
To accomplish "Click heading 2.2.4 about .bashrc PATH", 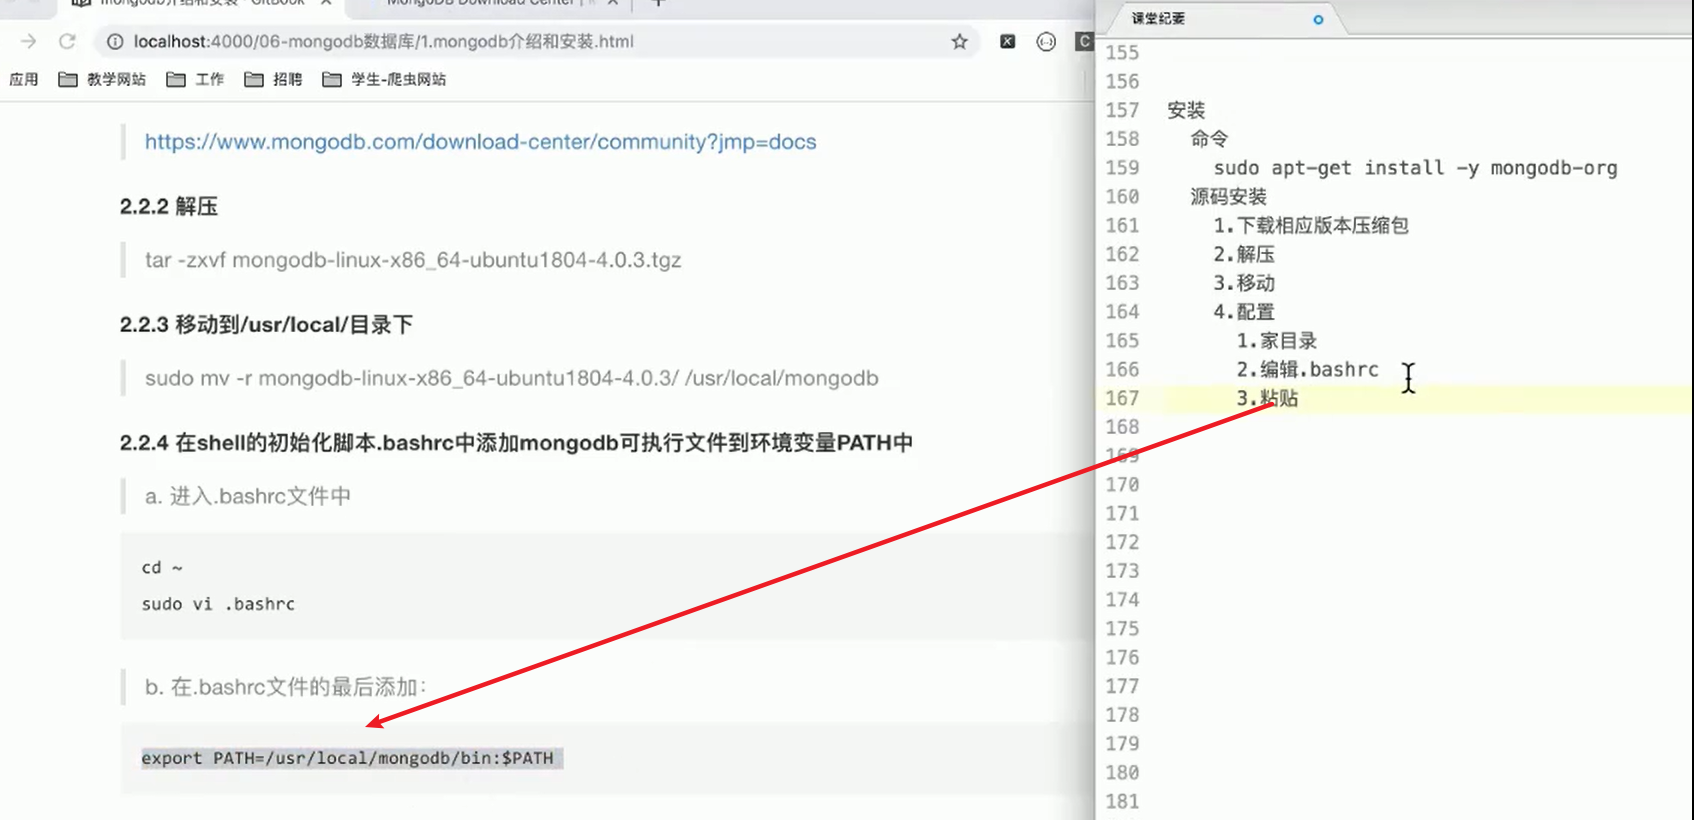I will click(516, 443).
